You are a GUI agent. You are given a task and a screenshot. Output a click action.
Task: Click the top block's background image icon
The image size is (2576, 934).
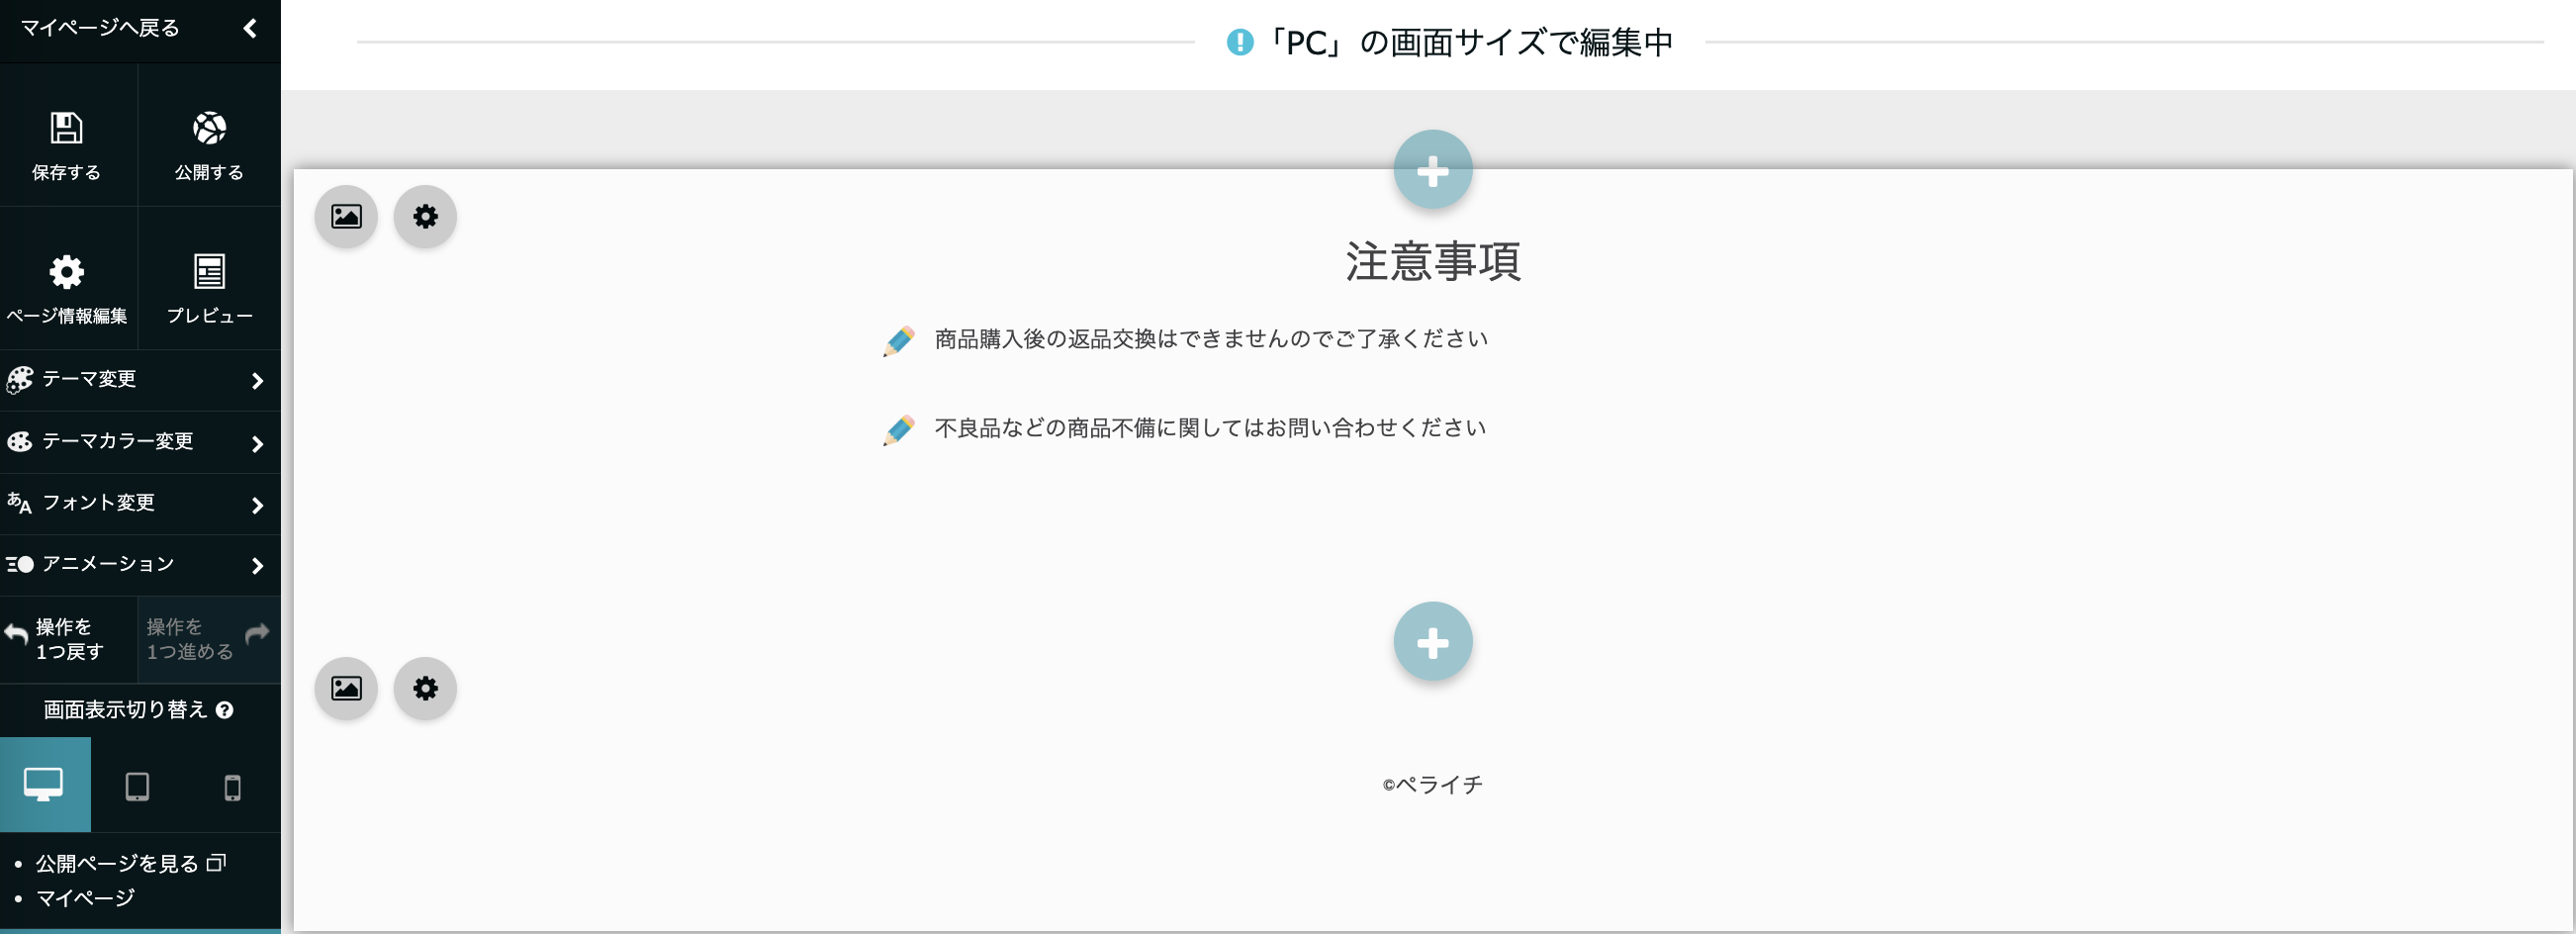click(346, 216)
